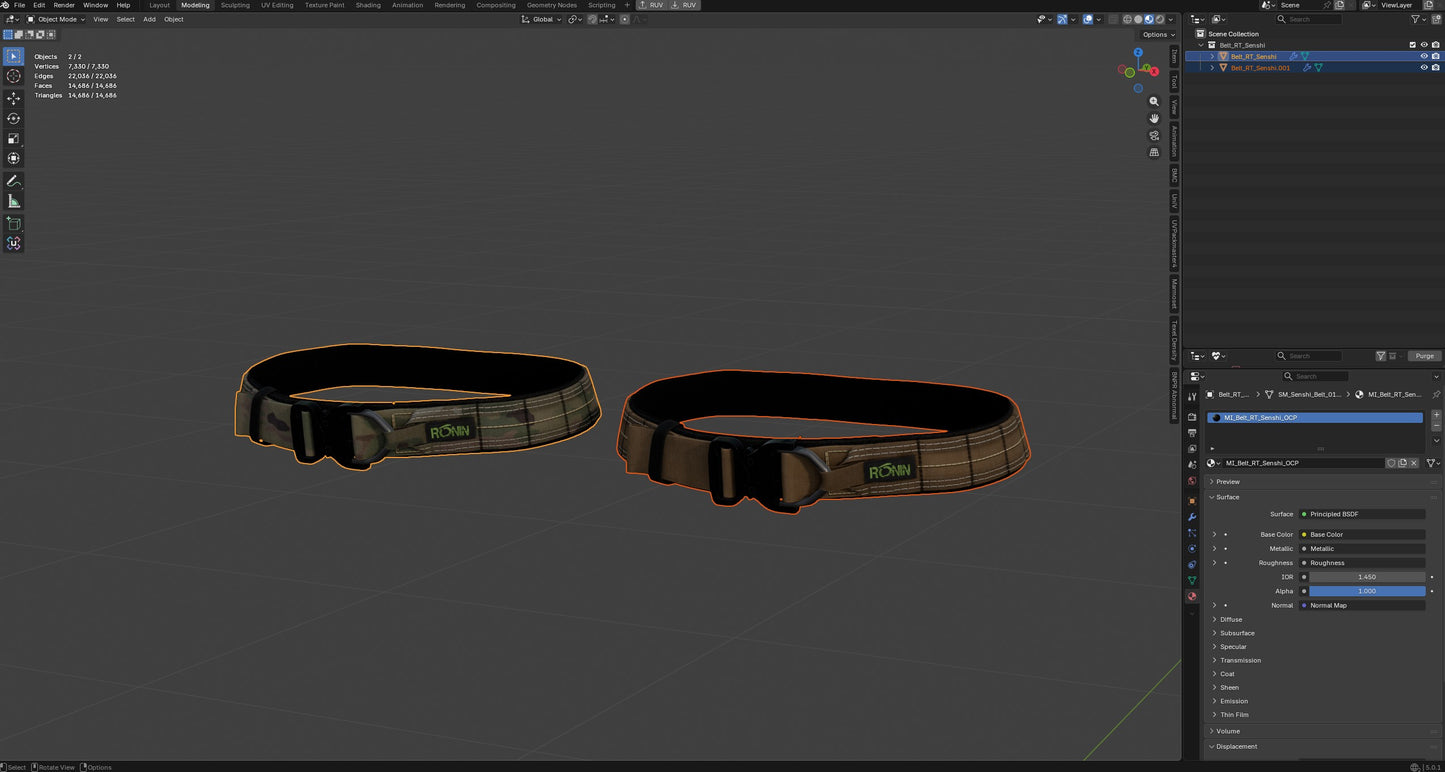This screenshot has height=772, width=1445.
Task: Hide Belt_RT_Senshi.001 in viewport eye
Action: (x=1424, y=68)
